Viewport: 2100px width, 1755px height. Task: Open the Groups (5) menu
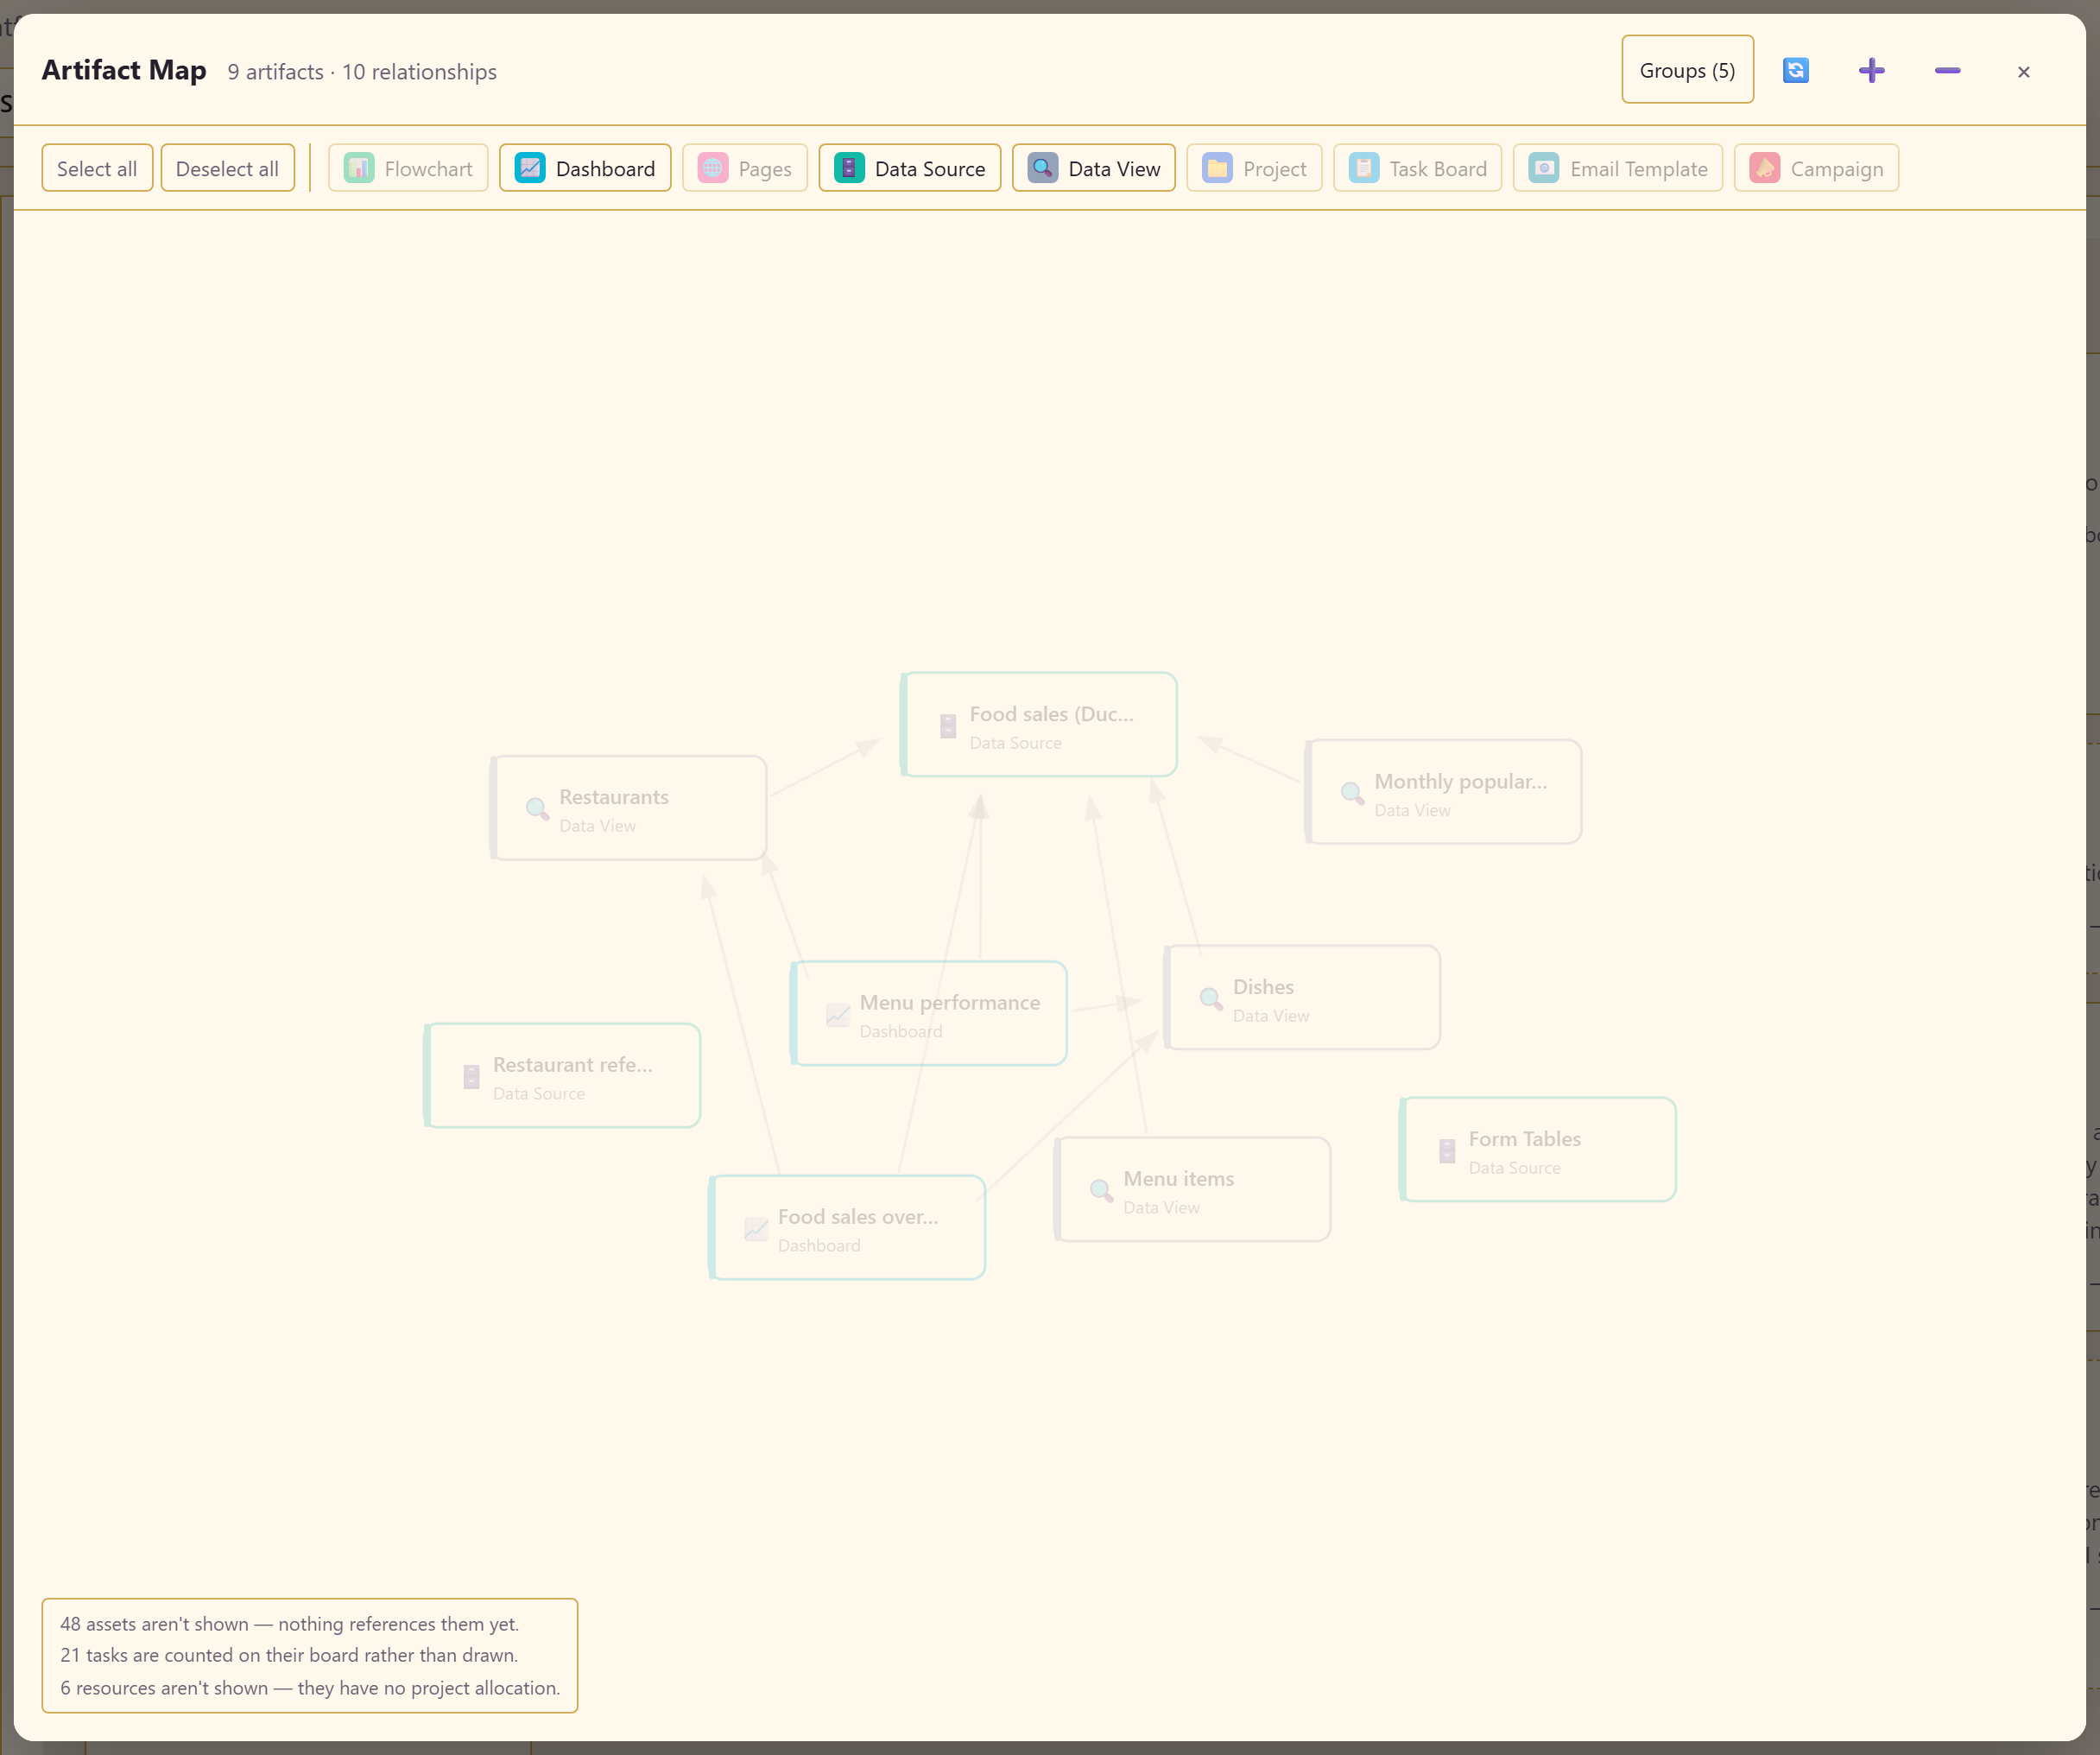pyautogui.click(x=1687, y=70)
